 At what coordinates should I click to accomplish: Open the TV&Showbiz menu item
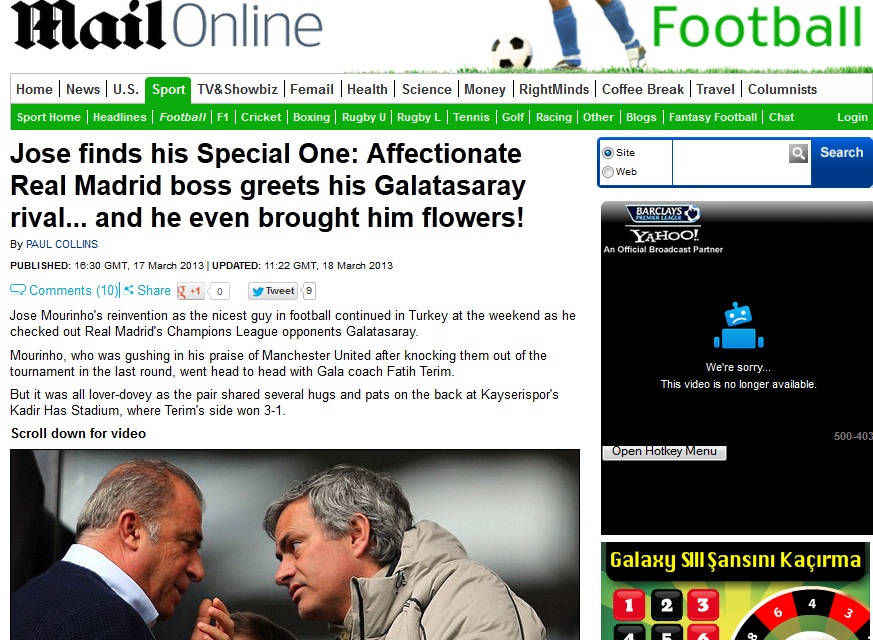tap(237, 90)
